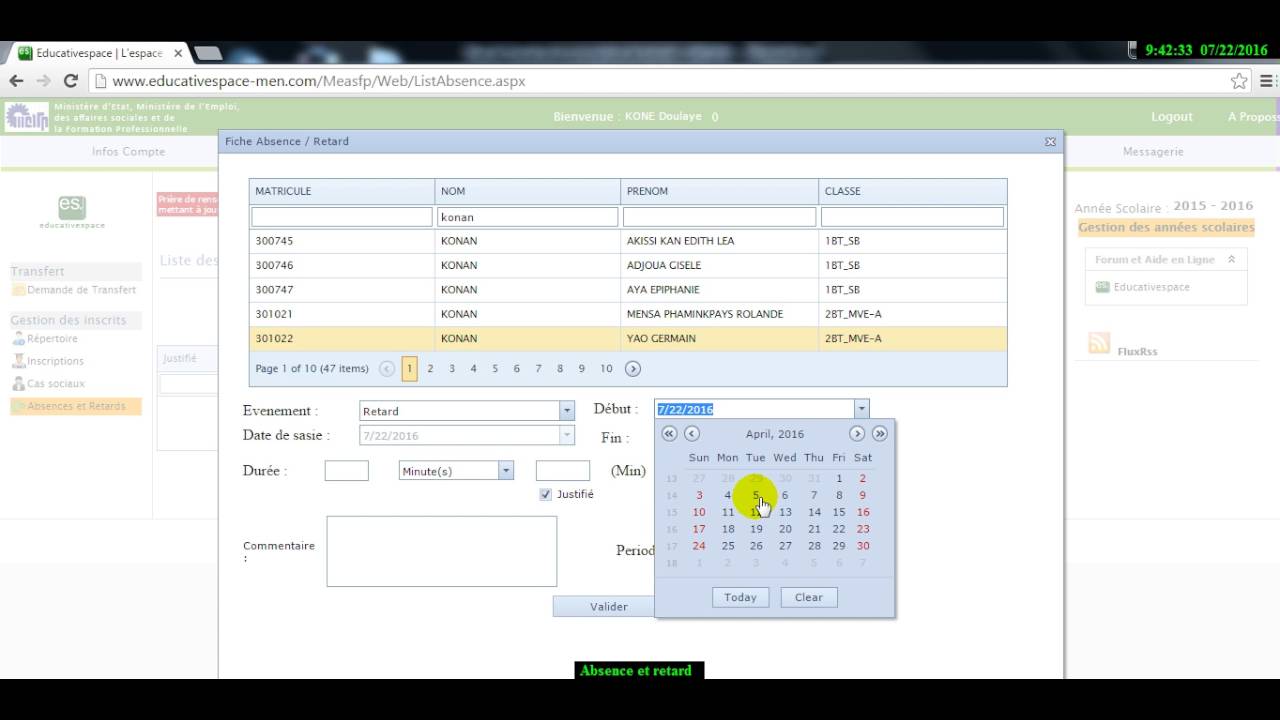The image size is (1280, 720).
Task: Open Inscriptions in sidebar
Action: [55, 361]
